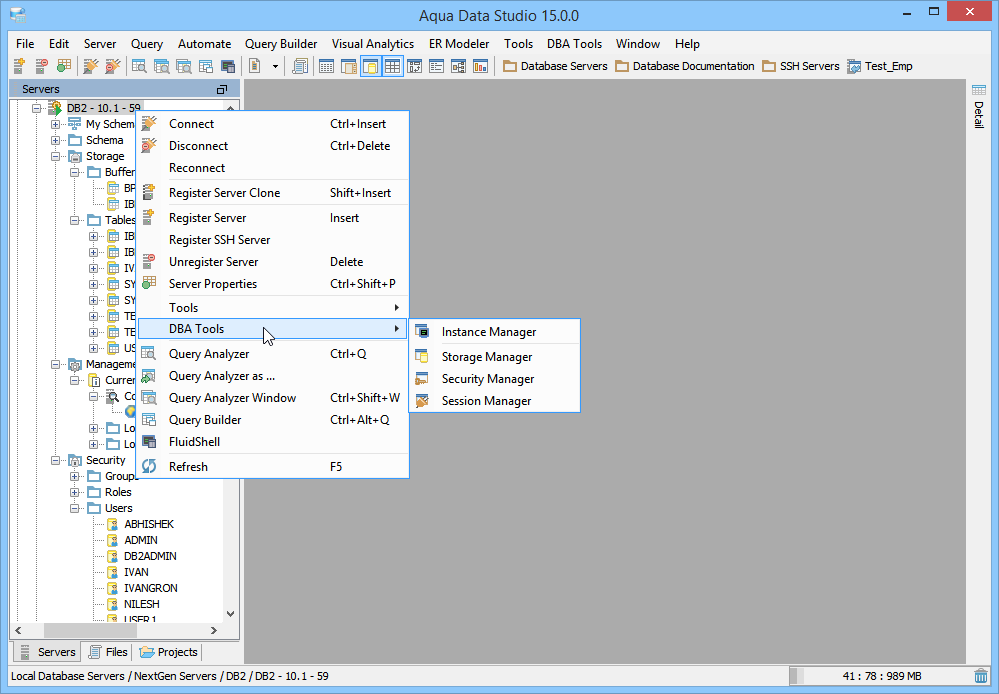The height and width of the screenshot is (694, 999).
Task: Click the scroll down arrow in Servers tree
Action: 231,614
